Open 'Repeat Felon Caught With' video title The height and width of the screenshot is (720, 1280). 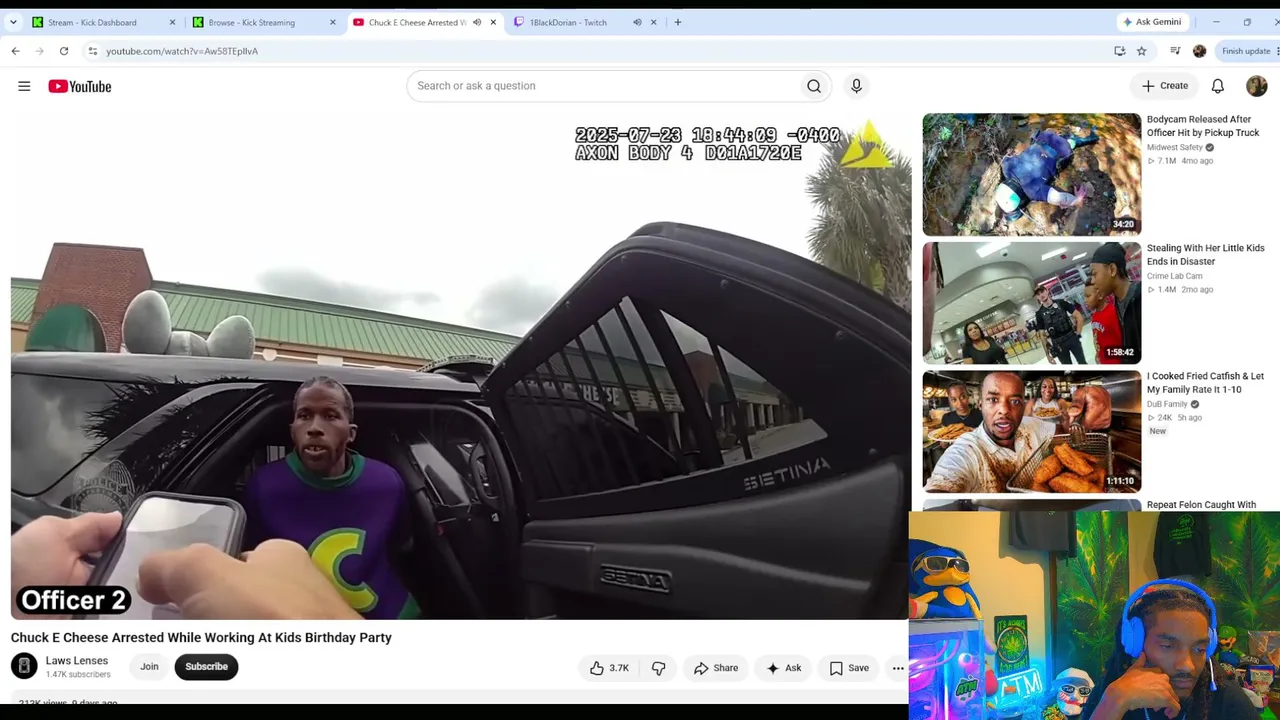1201,505
